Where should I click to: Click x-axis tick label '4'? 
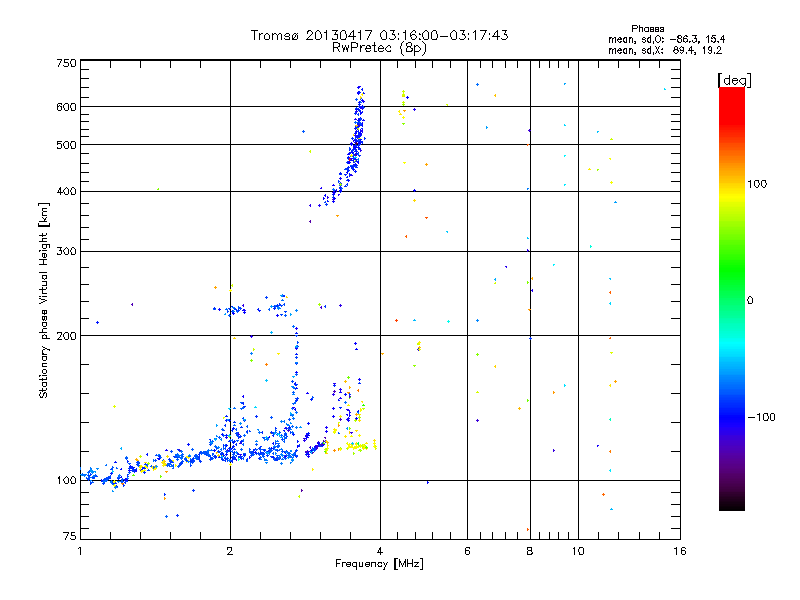click(380, 551)
